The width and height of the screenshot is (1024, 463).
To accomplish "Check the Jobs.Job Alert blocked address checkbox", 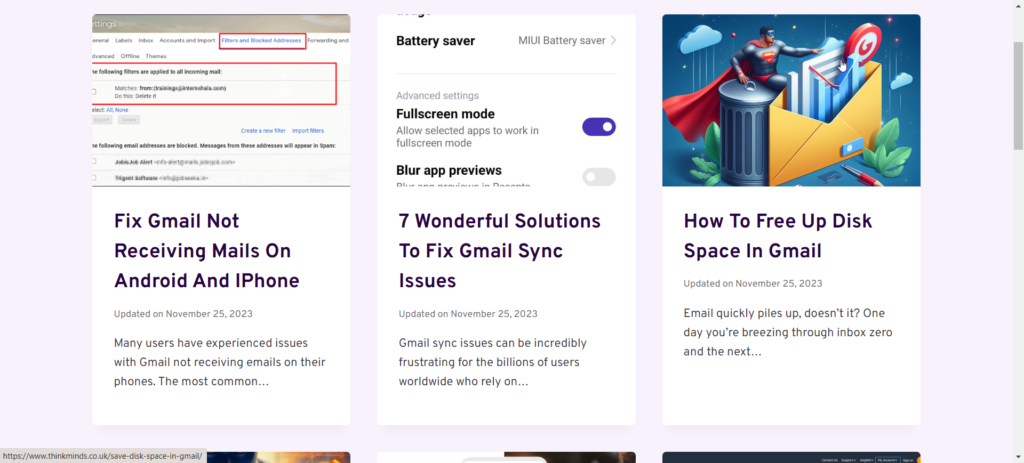I will point(95,161).
